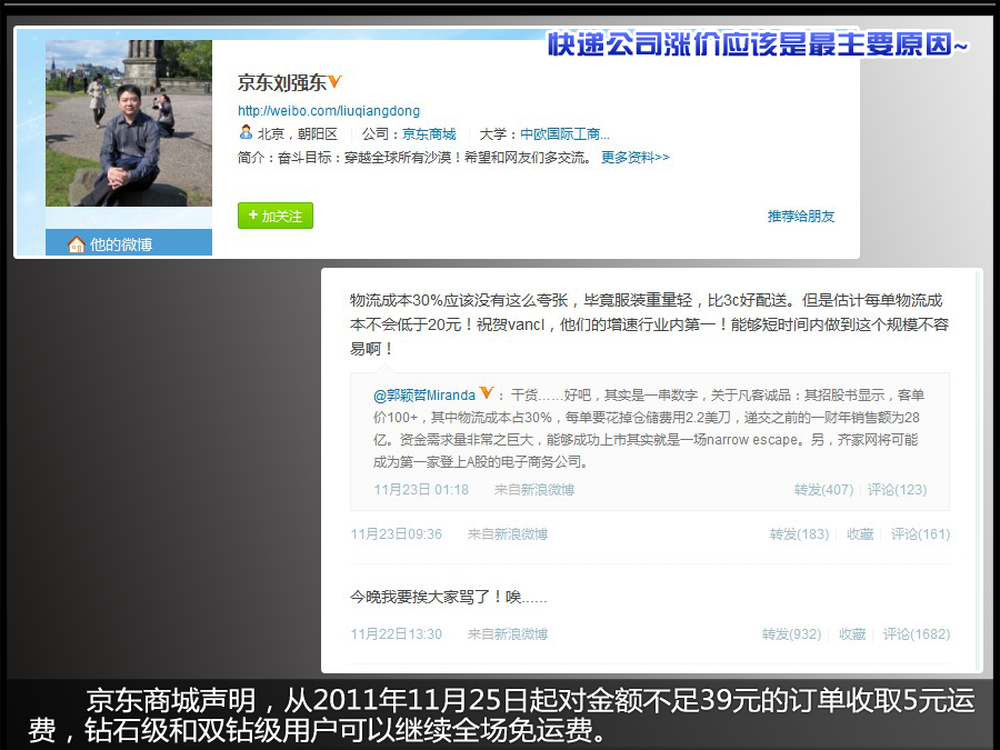The height and width of the screenshot is (750, 1000).
Task: Click the 推荐给朋友 link
Action: coord(801,216)
